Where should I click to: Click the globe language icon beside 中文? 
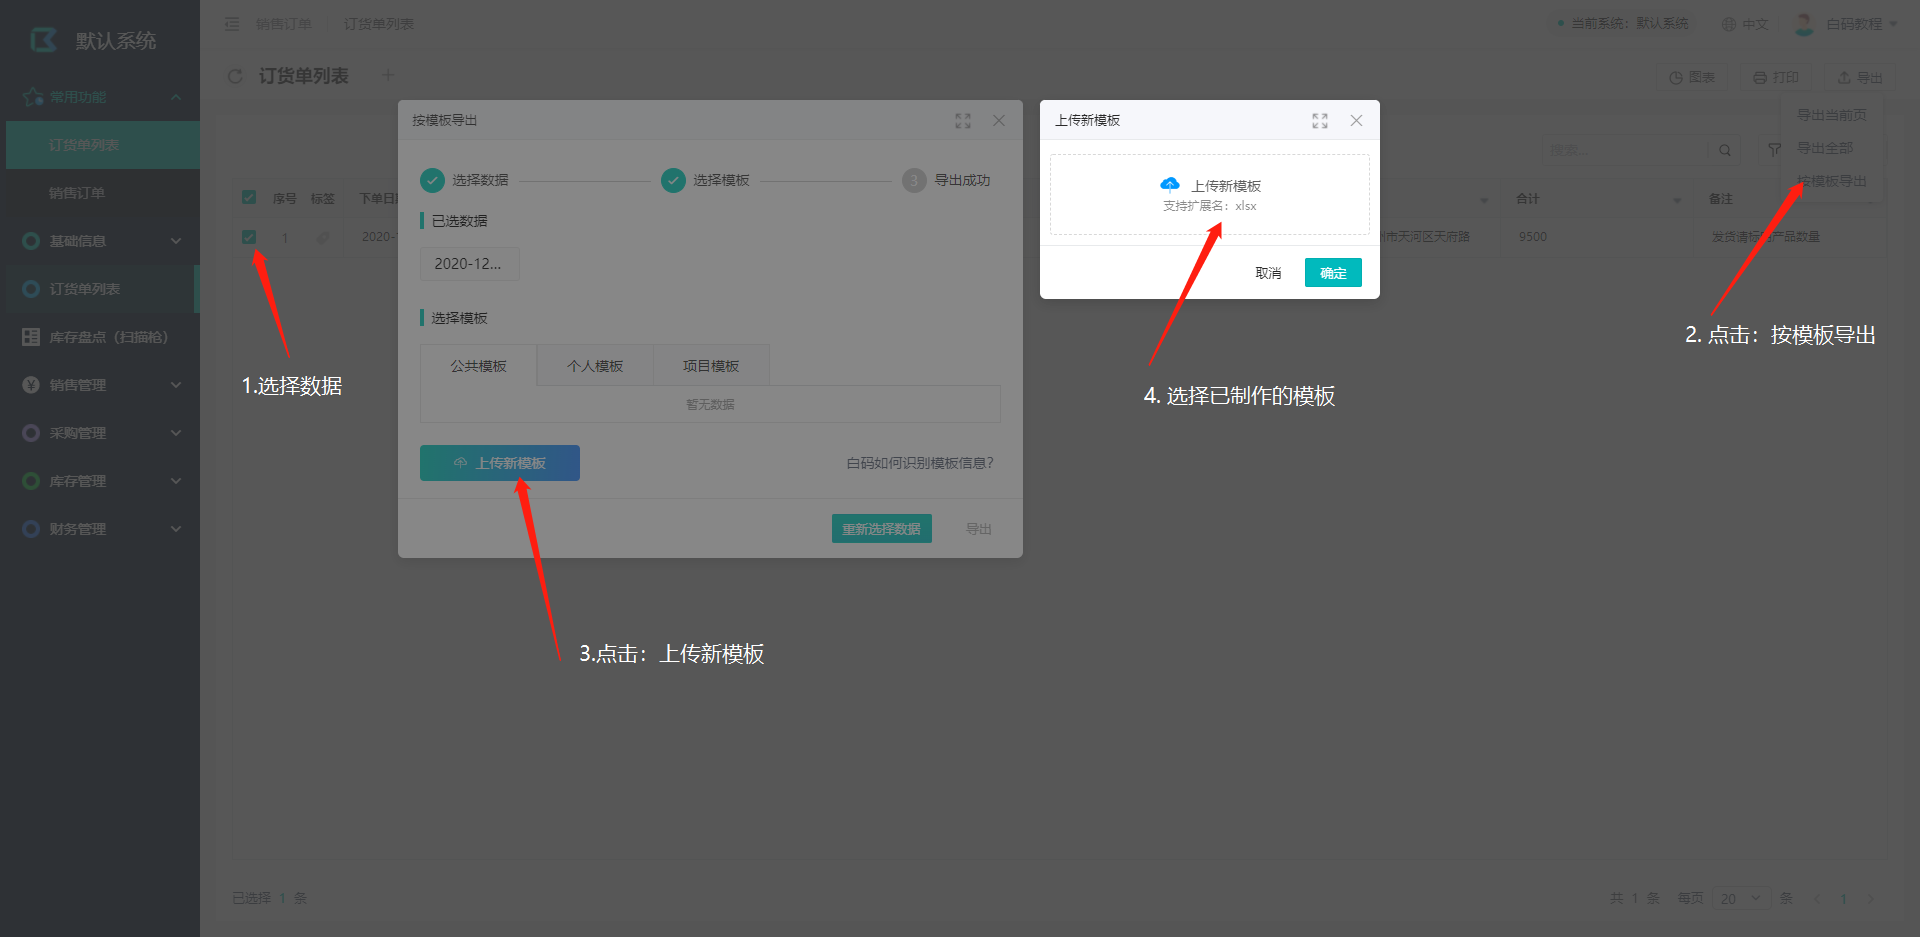(1728, 24)
